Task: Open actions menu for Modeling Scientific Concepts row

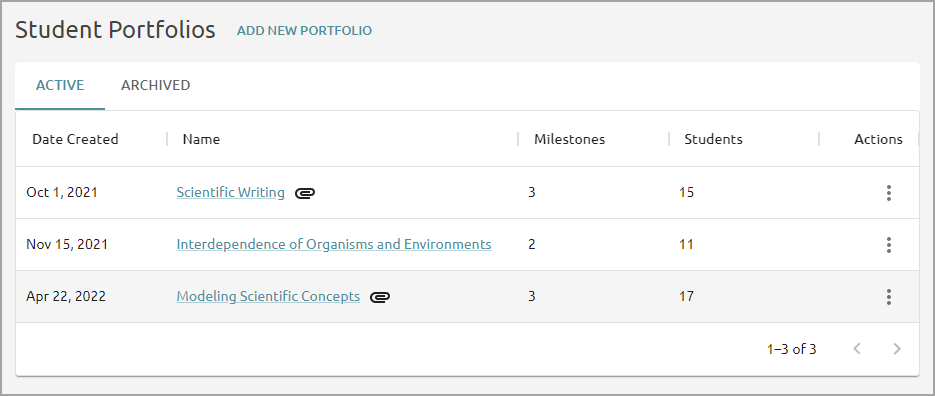Action: (x=888, y=296)
